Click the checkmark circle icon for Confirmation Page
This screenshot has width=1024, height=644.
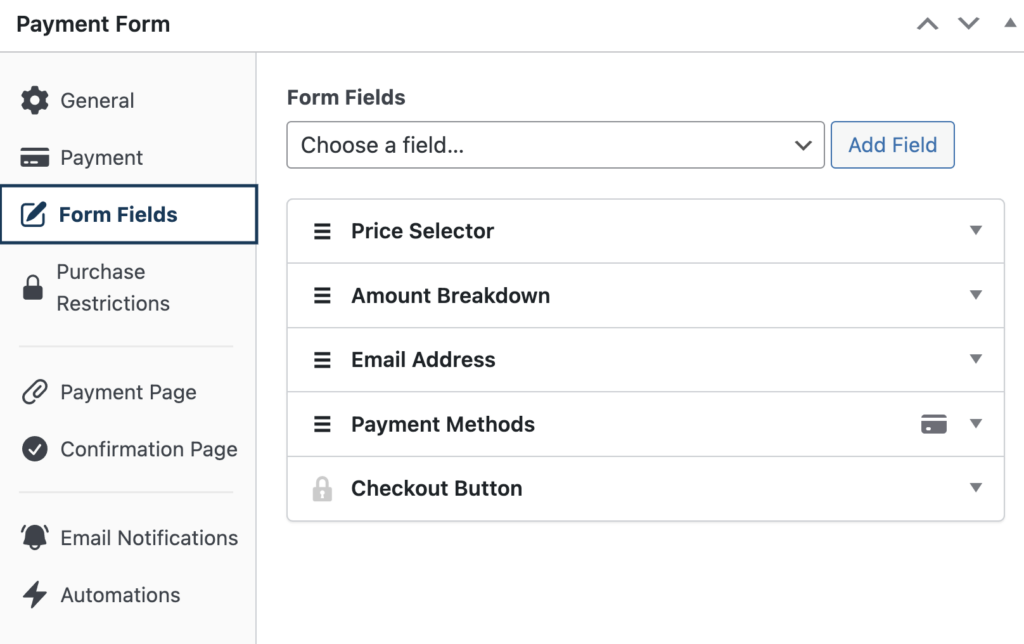pyautogui.click(x=35, y=449)
